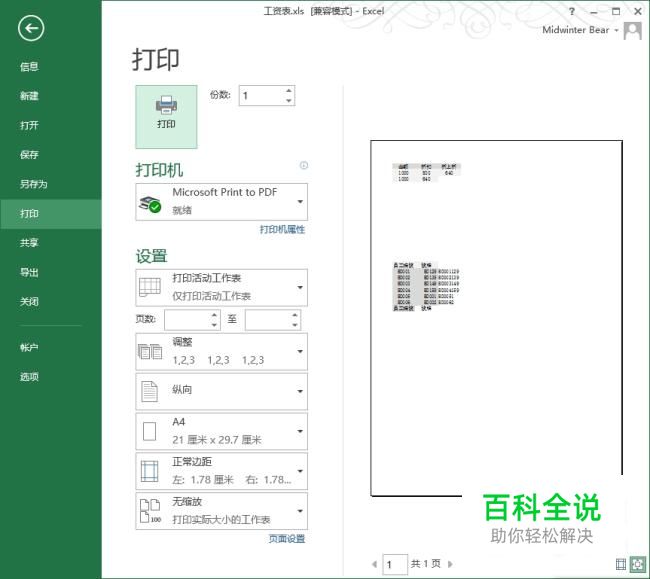Go to the previous preview page arrow
Image resolution: width=650 pixels, height=579 pixels.
(x=374, y=564)
